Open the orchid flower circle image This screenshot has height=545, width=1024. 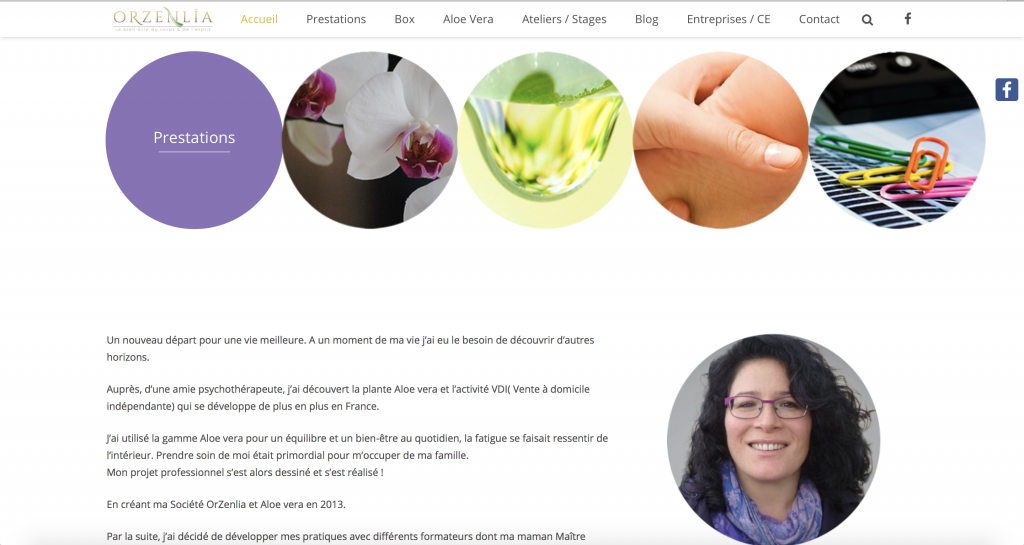(370, 140)
